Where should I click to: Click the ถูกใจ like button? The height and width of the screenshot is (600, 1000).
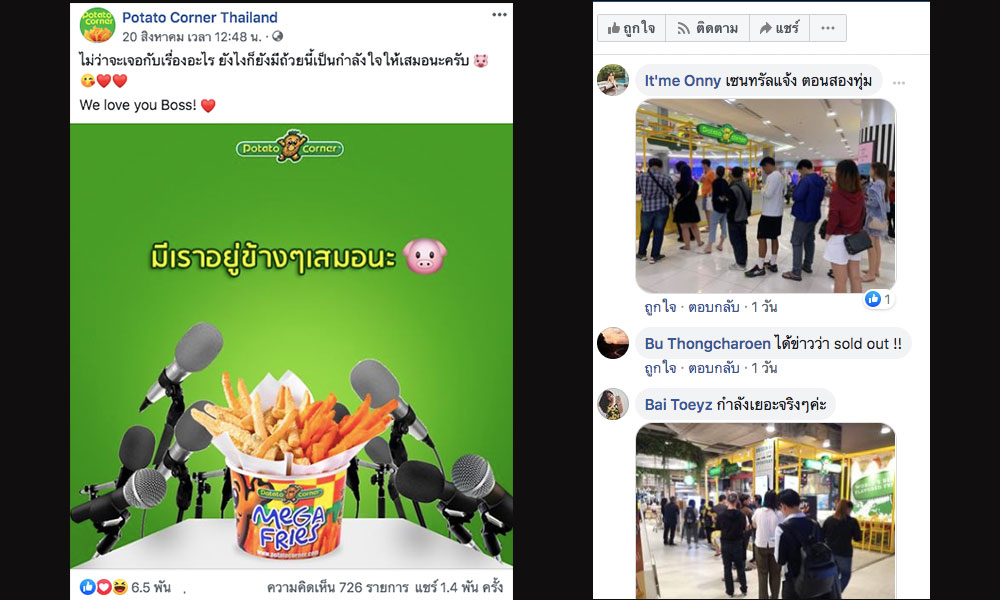click(631, 28)
